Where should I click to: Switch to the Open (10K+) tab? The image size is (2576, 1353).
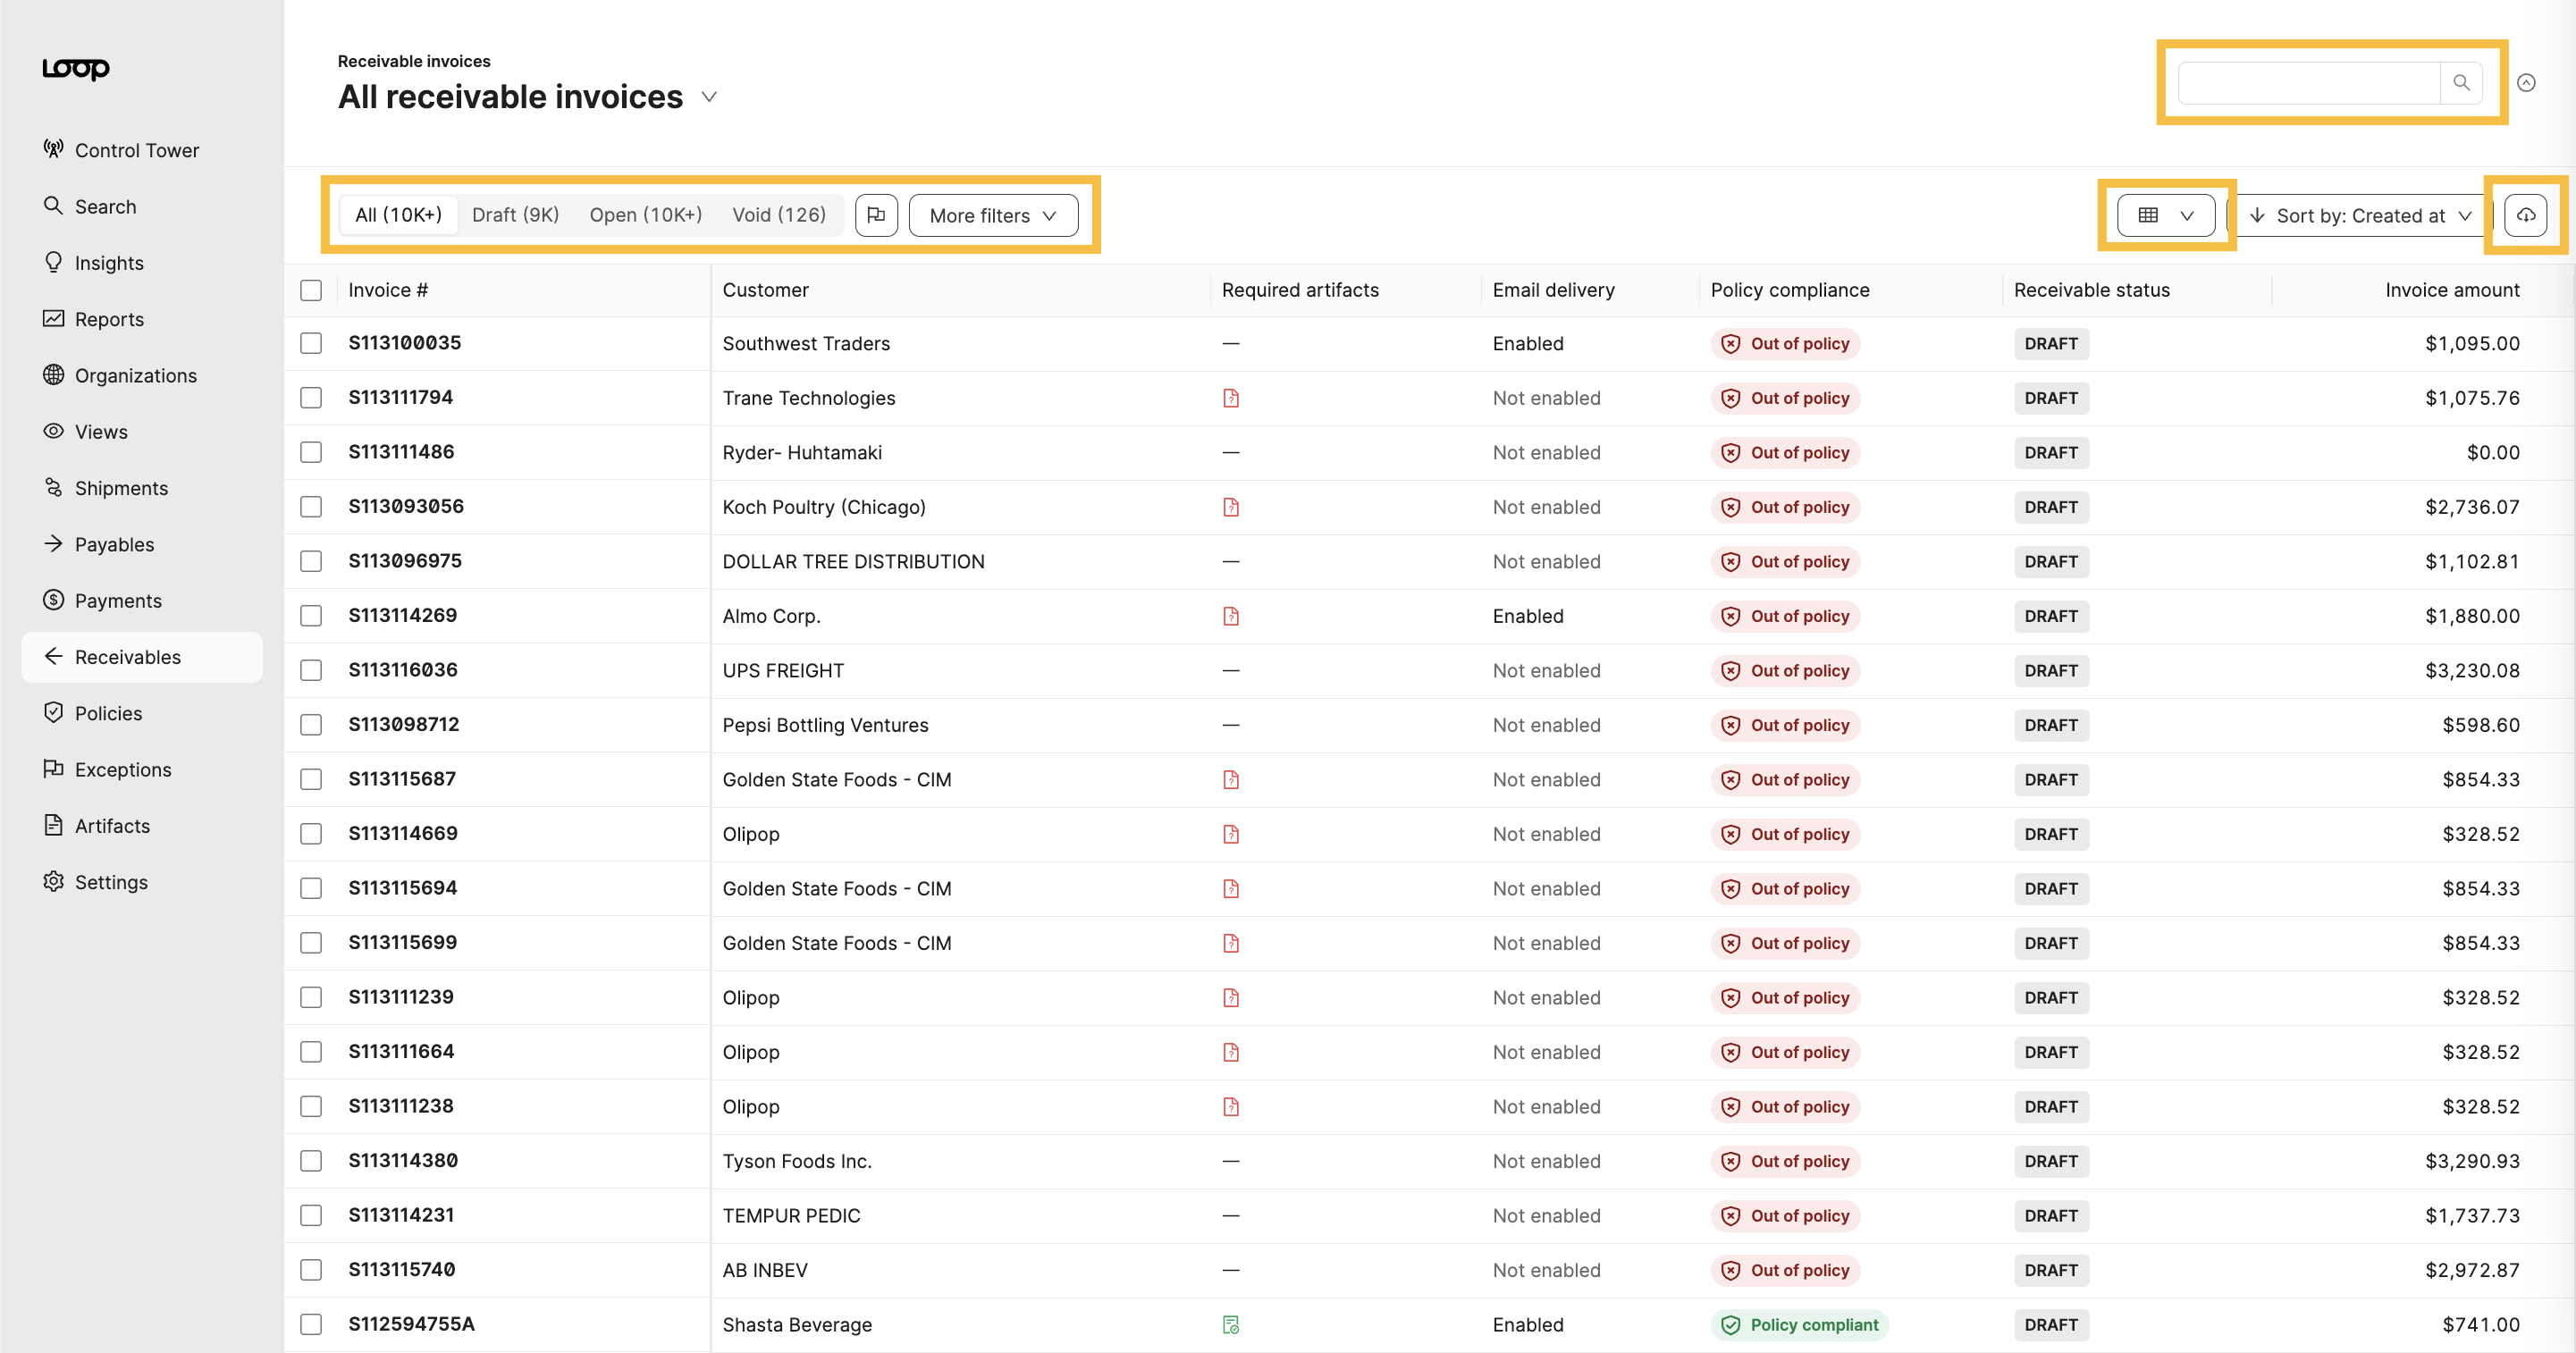pos(645,215)
